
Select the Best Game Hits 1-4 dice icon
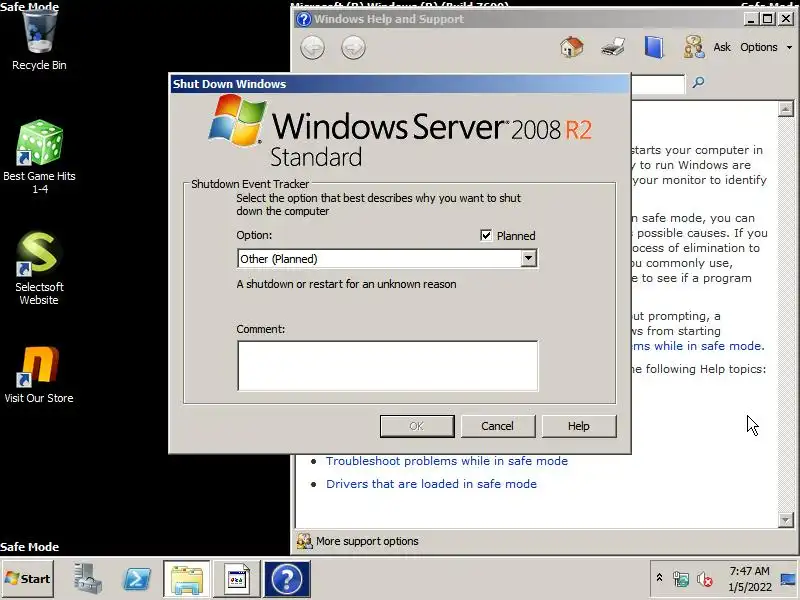coord(39,143)
